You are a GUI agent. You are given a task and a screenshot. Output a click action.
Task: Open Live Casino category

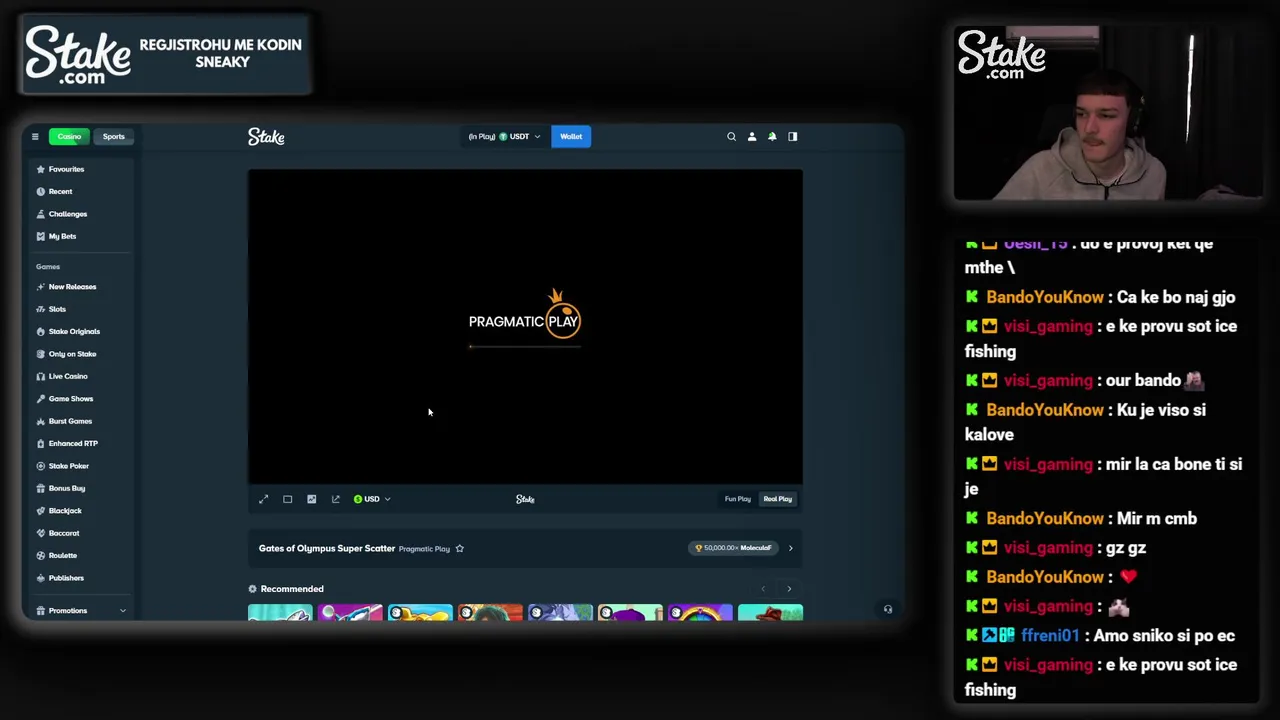tap(68, 376)
